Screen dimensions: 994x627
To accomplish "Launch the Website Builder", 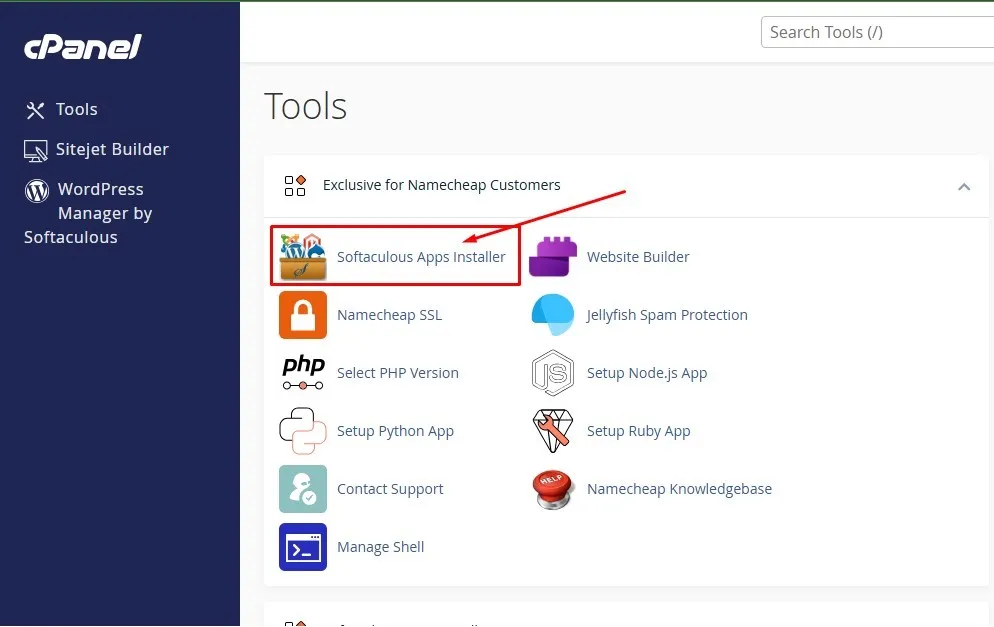I will [x=638, y=256].
